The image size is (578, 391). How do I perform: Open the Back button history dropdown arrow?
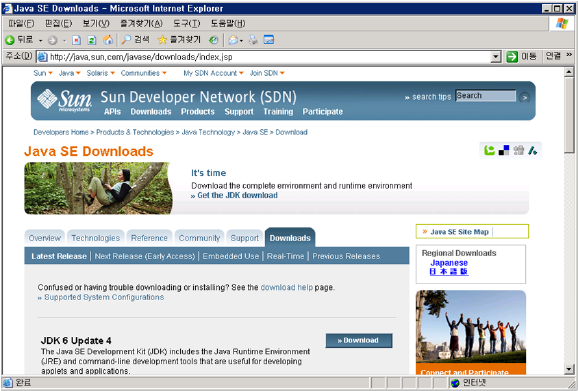tap(41, 41)
